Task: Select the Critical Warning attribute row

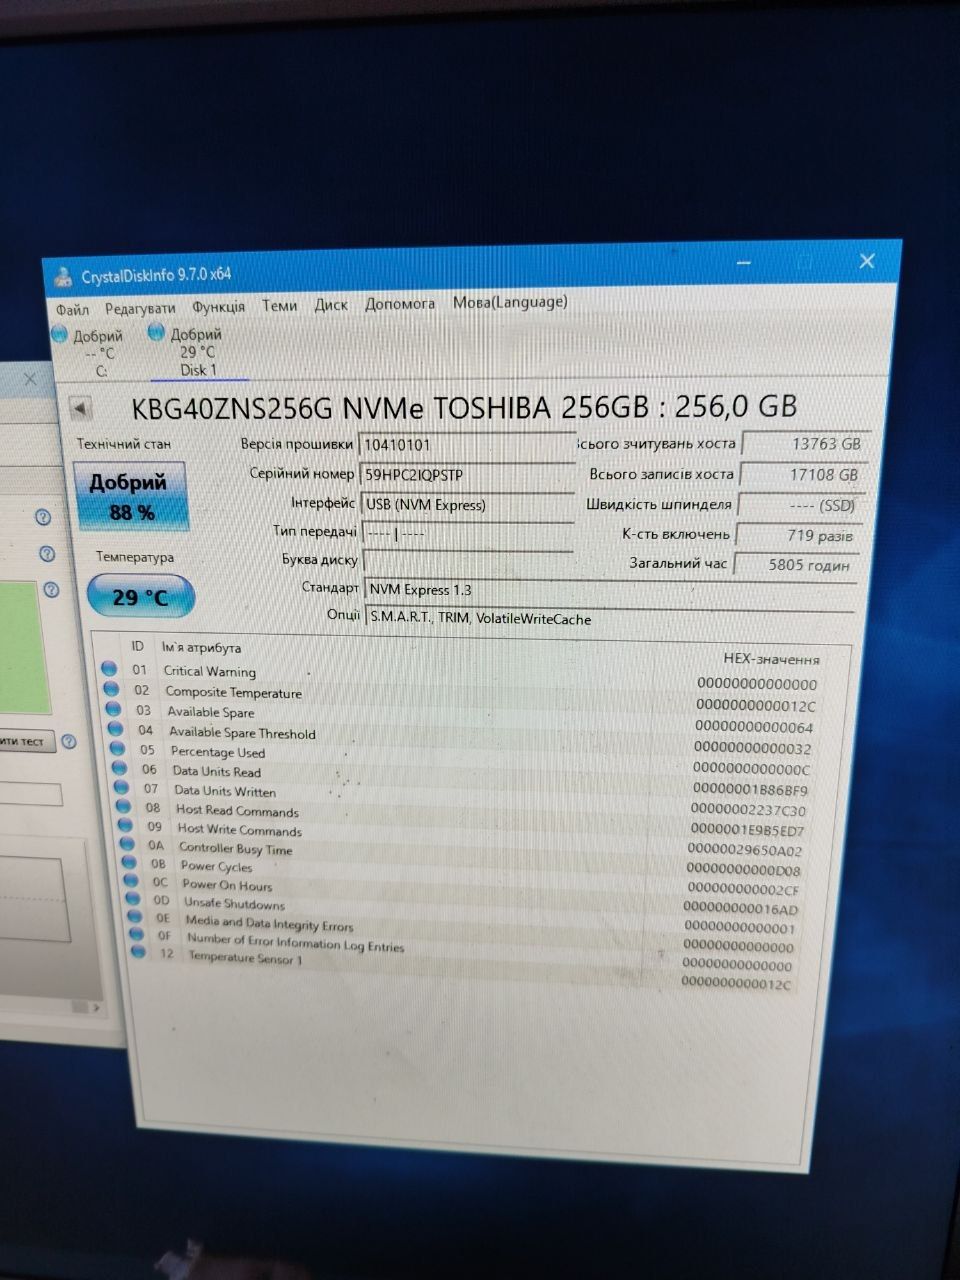Action: click(460, 677)
